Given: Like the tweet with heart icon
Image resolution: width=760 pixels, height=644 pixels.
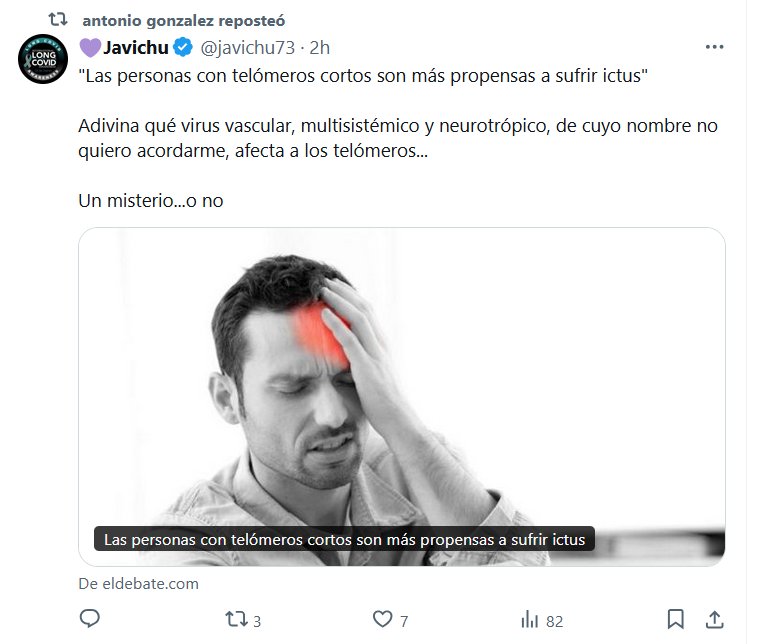Looking at the screenshot, I should (x=382, y=619).
